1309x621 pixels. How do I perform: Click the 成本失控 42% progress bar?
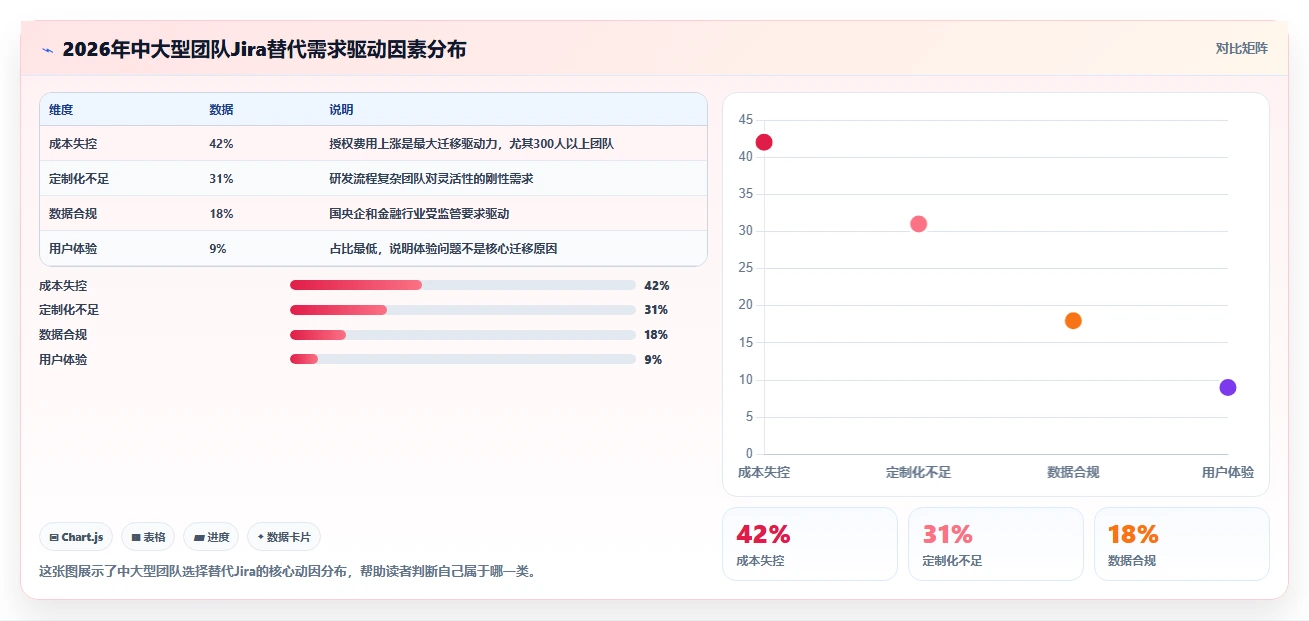[x=463, y=285]
